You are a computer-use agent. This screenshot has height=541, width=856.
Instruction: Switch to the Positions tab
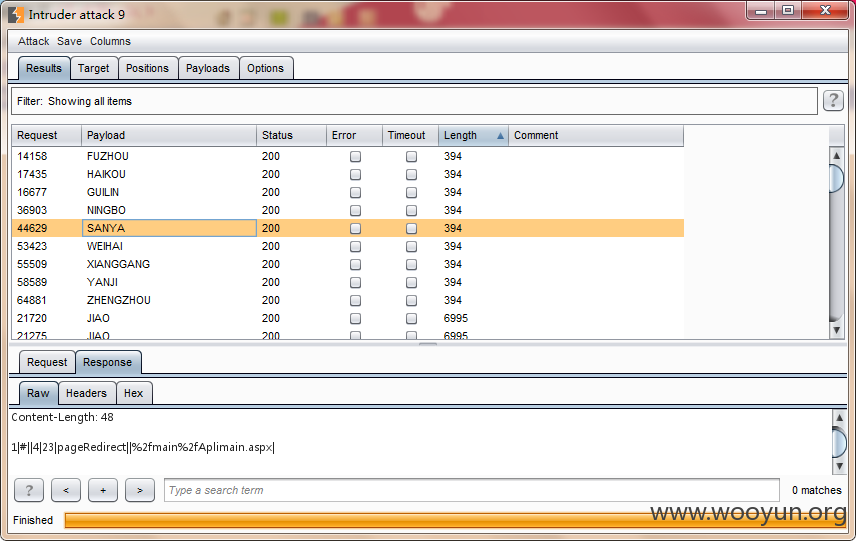[147, 68]
